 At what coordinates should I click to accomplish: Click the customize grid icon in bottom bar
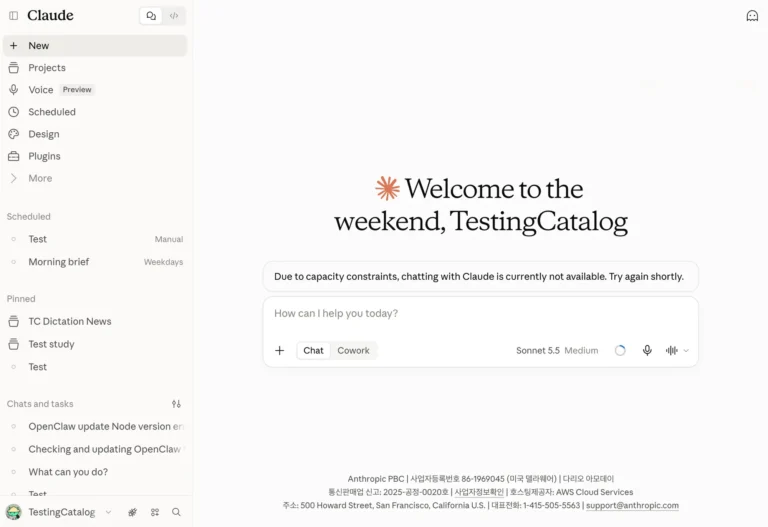155,512
